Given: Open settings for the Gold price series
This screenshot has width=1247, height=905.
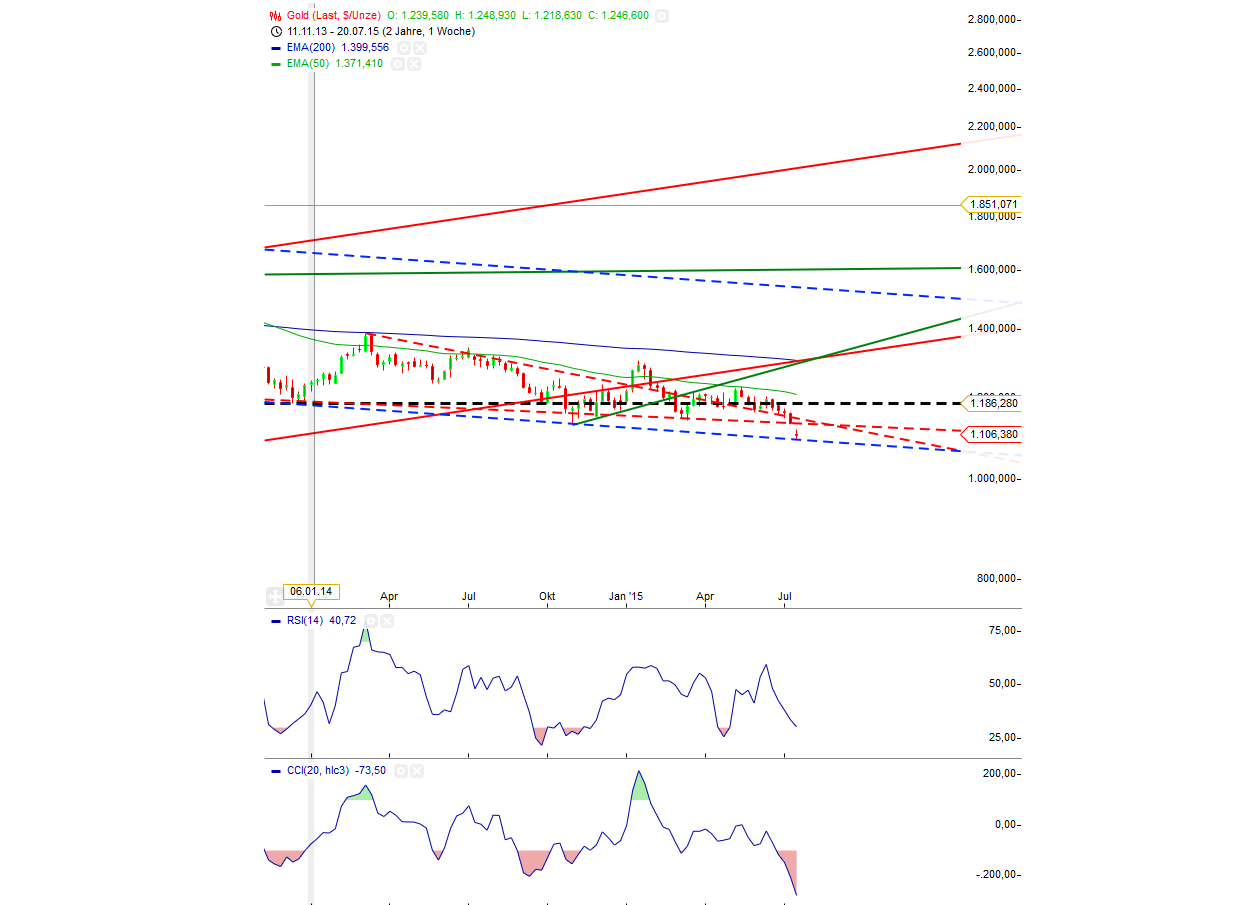Looking at the screenshot, I should tap(661, 16).
